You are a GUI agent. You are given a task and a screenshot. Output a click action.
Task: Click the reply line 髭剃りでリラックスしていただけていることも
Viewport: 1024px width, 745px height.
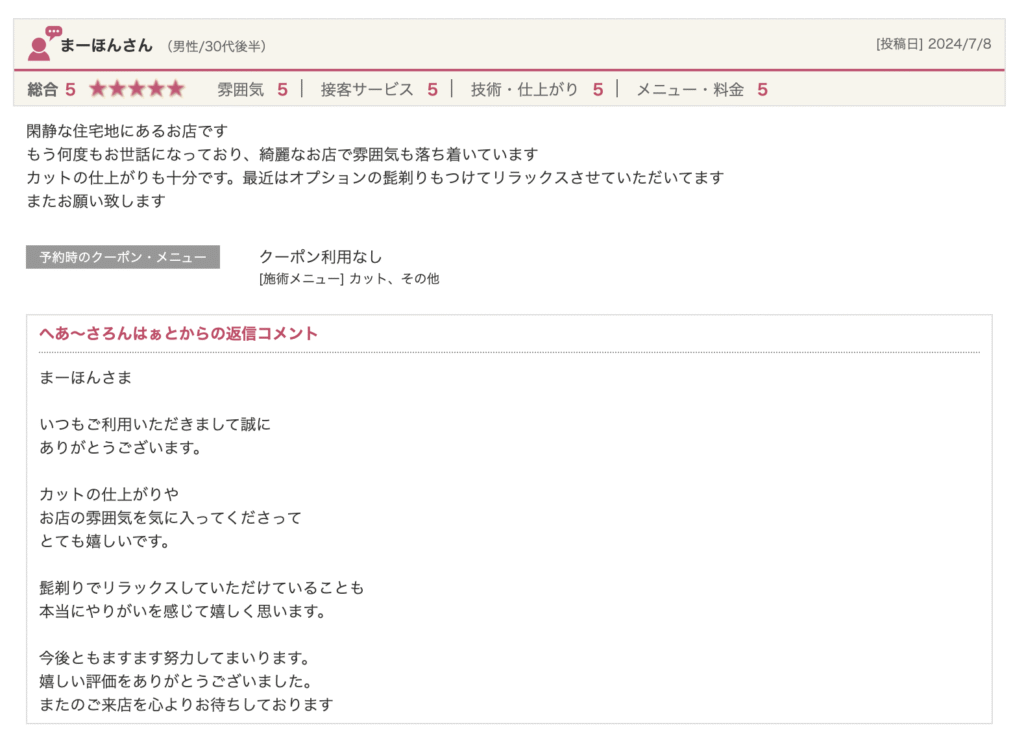point(202,587)
